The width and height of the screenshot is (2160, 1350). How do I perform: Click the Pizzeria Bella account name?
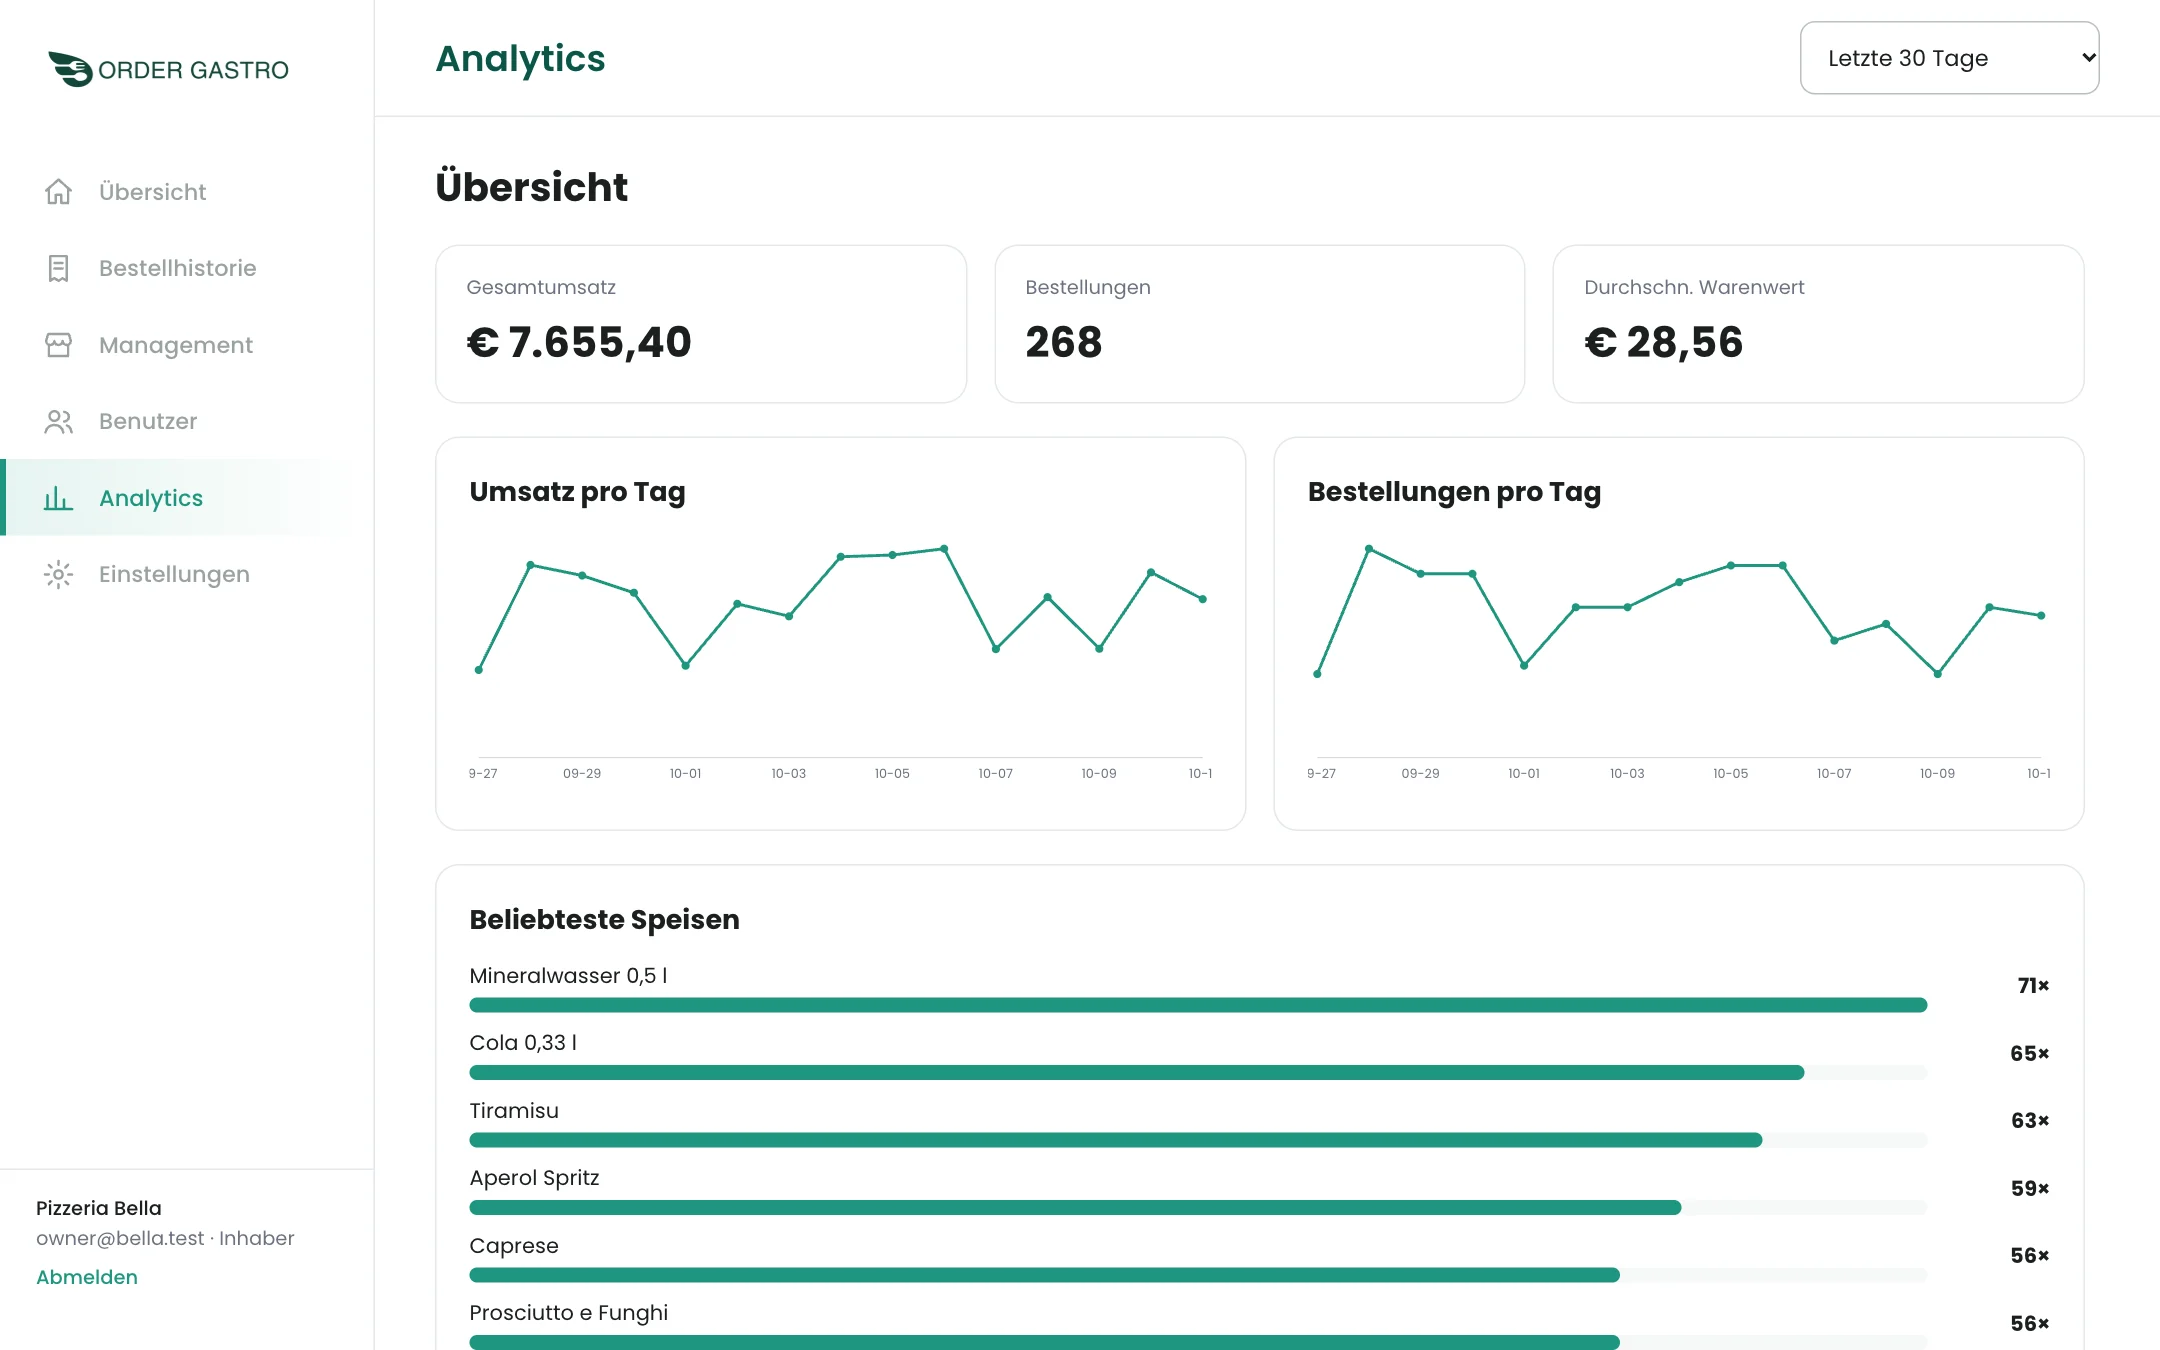coord(98,1208)
